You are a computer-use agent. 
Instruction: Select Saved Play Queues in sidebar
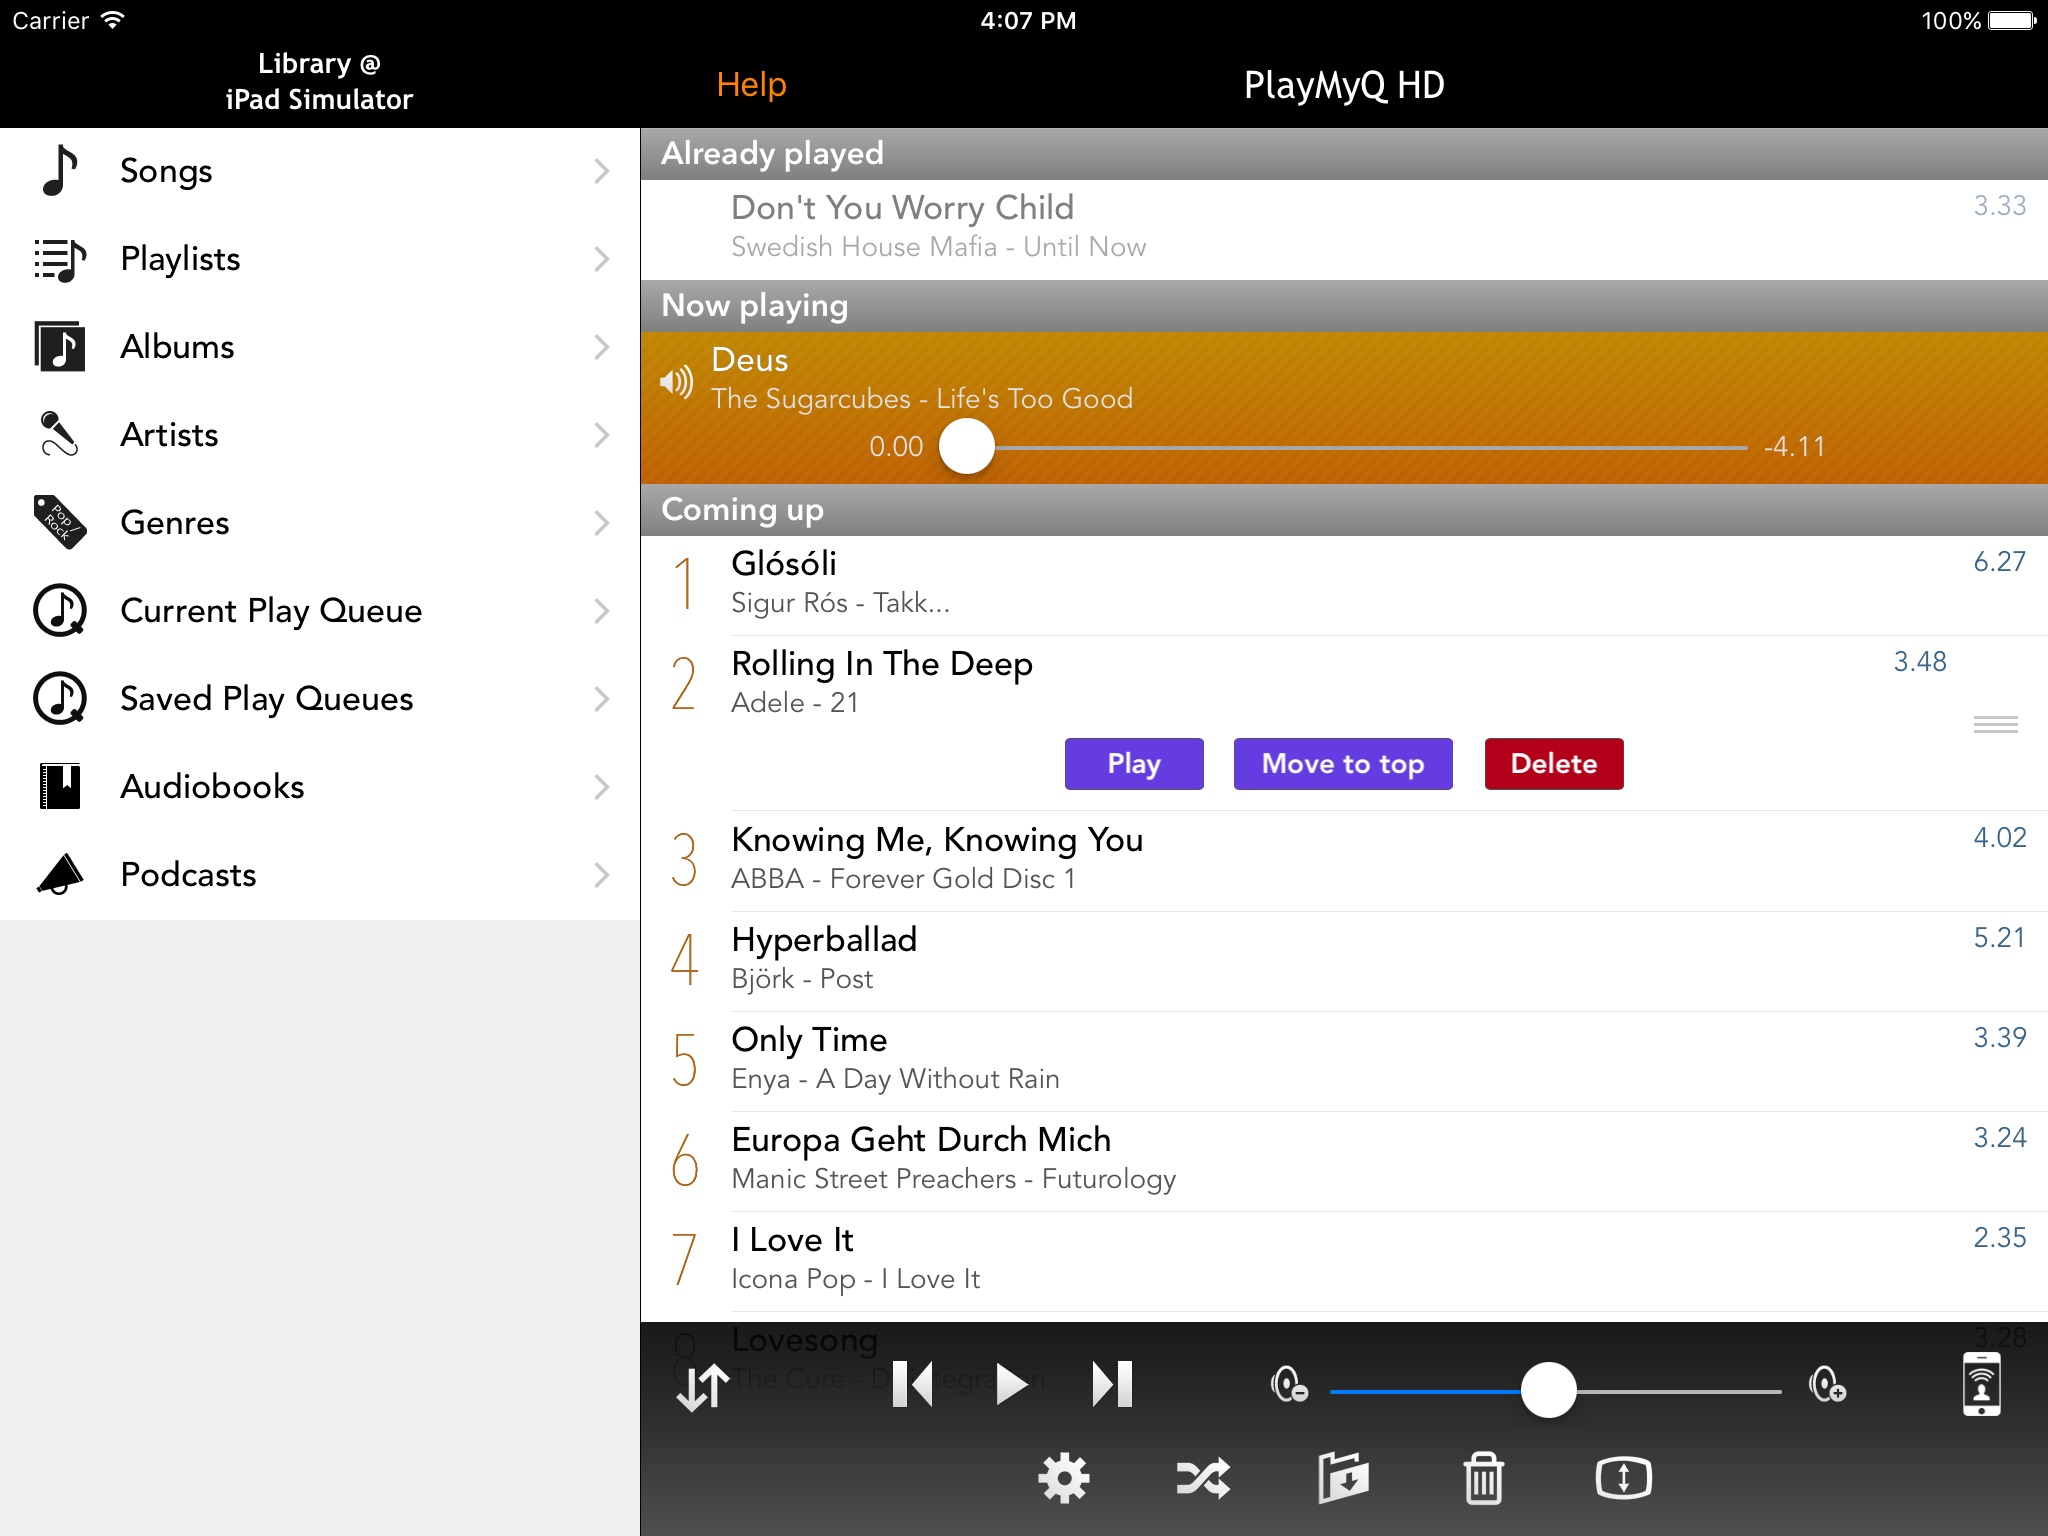(266, 699)
